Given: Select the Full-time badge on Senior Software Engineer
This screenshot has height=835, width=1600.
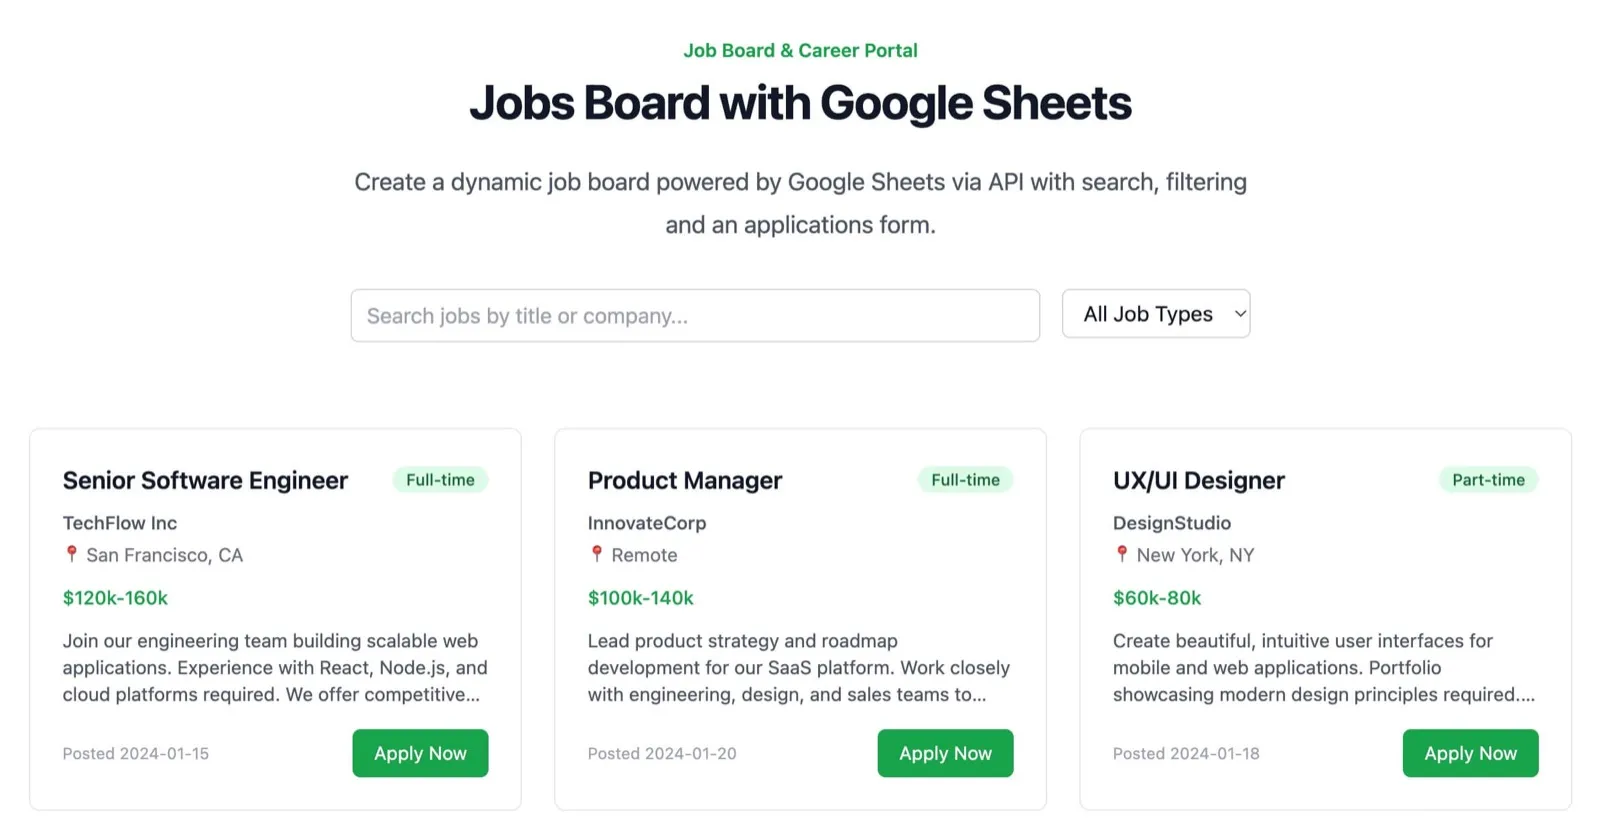Looking at the screenshot, I should [x=440, y=480].
